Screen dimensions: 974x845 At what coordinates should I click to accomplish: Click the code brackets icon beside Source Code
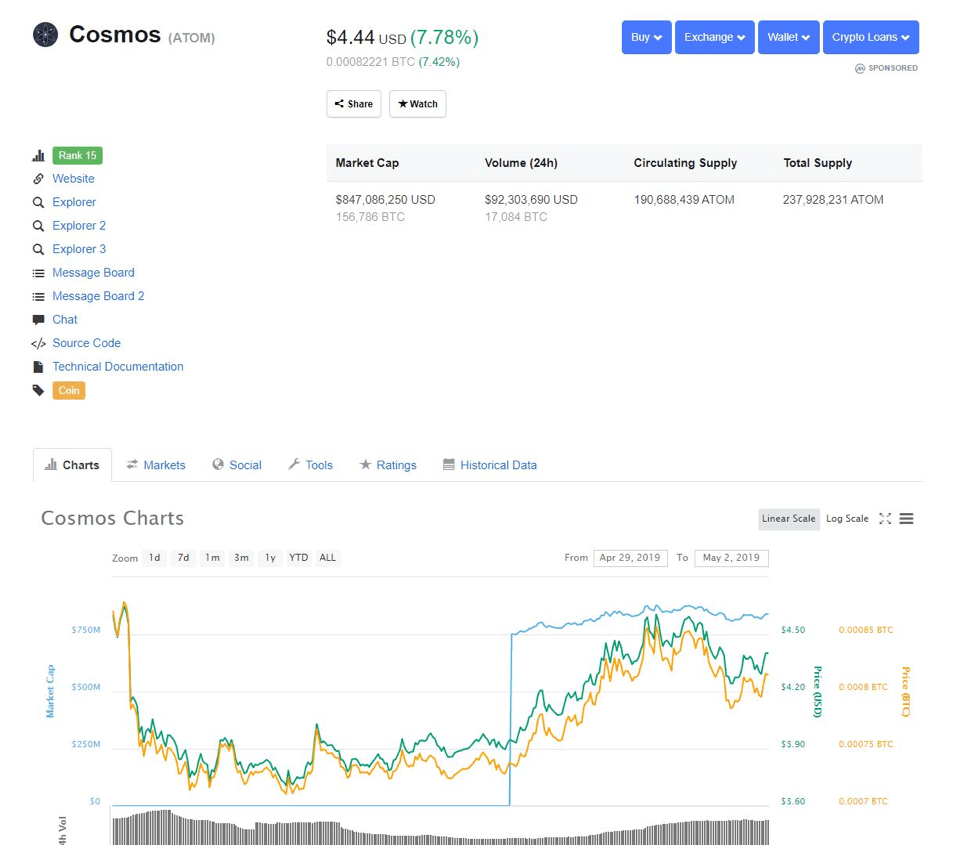[x=39, y=344]
